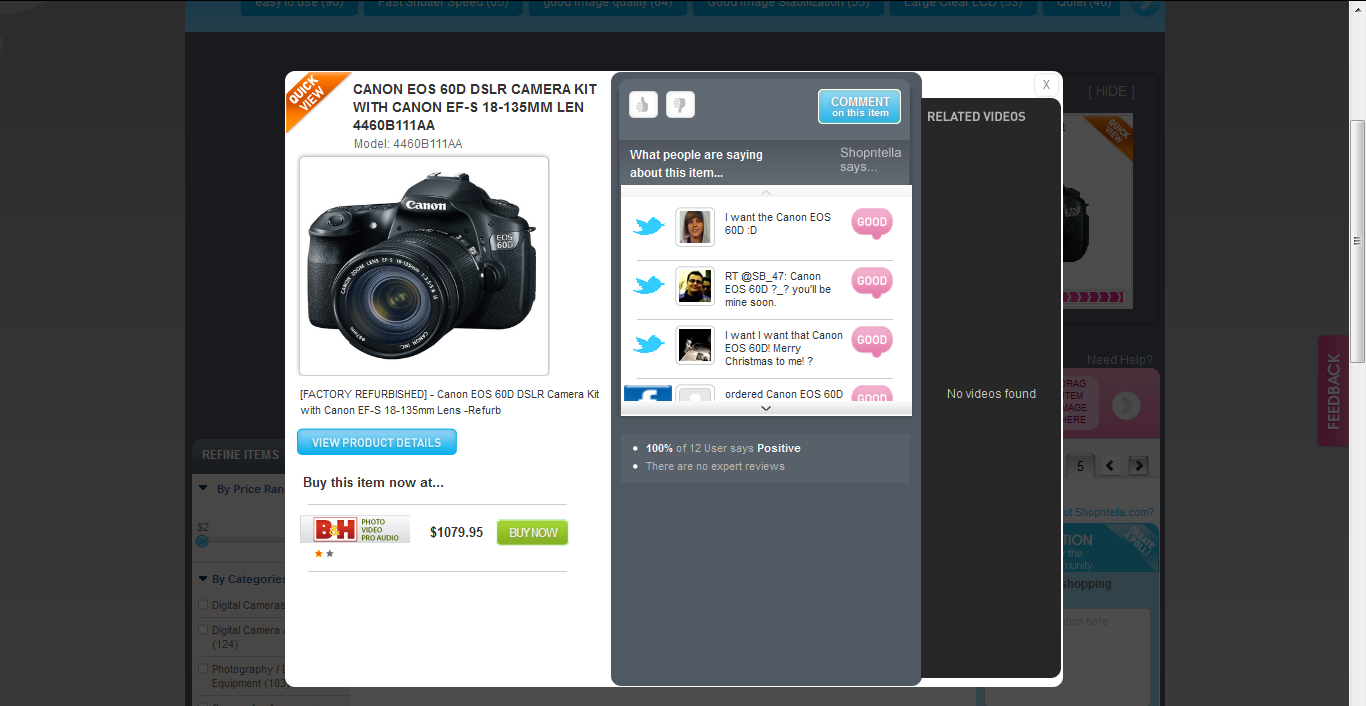
Task: Select 'What people are saying' tab
Action: 696,163
